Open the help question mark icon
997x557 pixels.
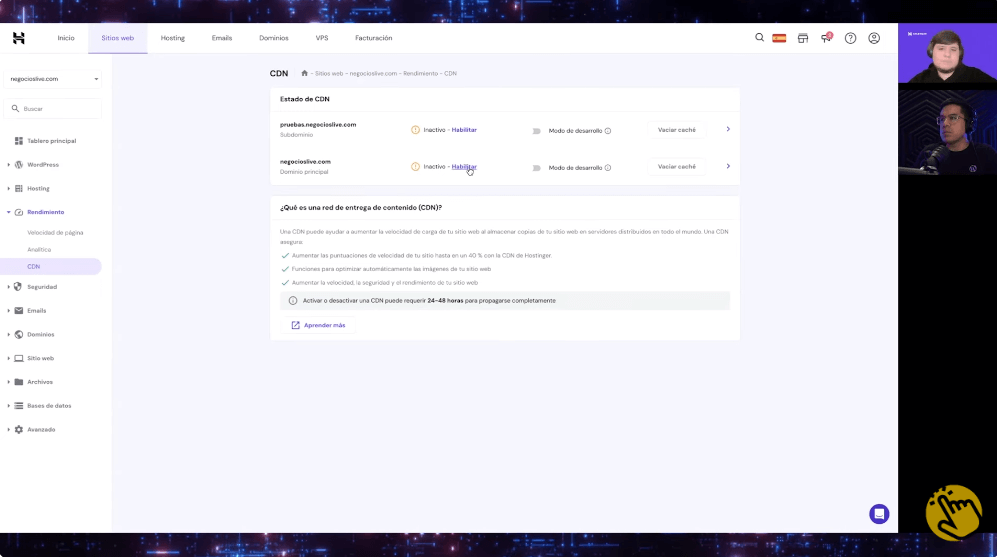point(850,38)
